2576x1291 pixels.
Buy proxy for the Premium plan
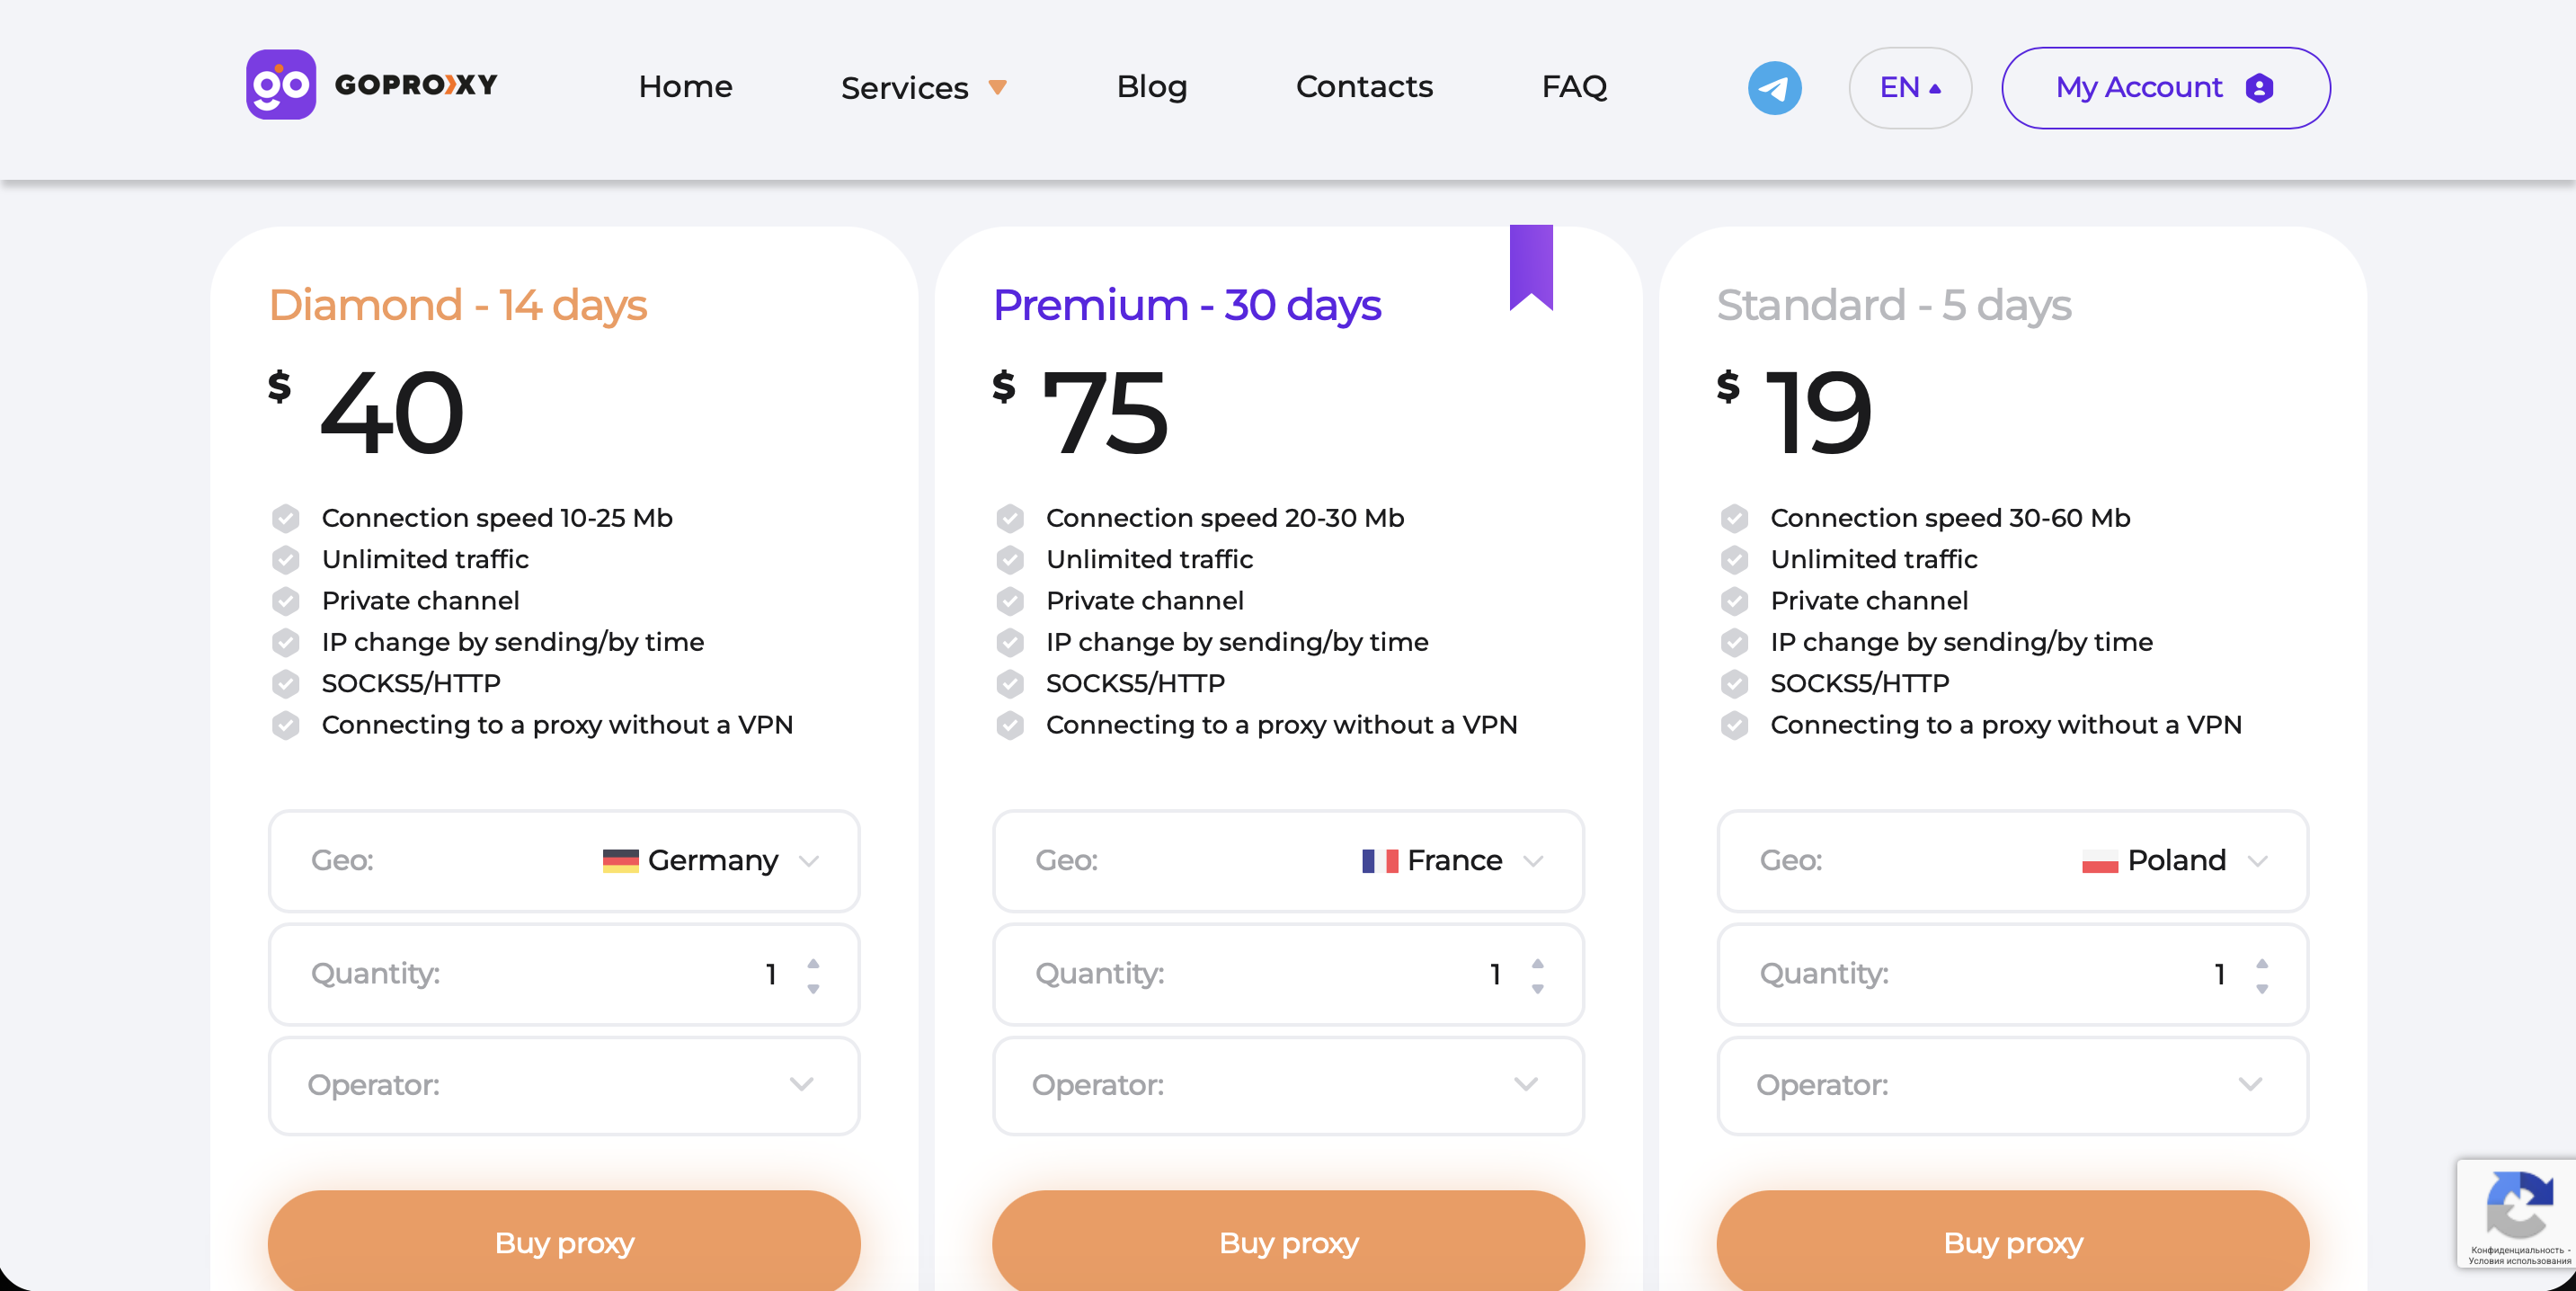(1288, 1242)
